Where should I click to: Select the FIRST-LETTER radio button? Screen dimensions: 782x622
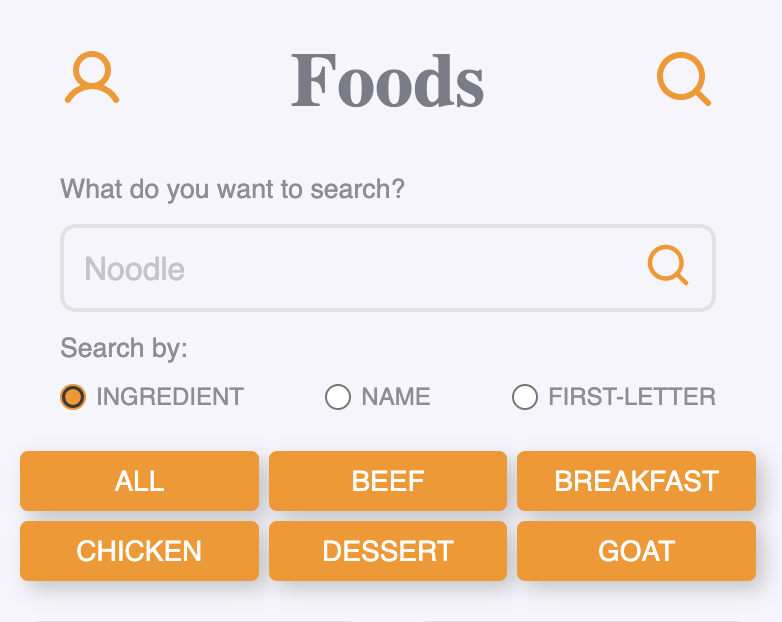click(525, 397)
